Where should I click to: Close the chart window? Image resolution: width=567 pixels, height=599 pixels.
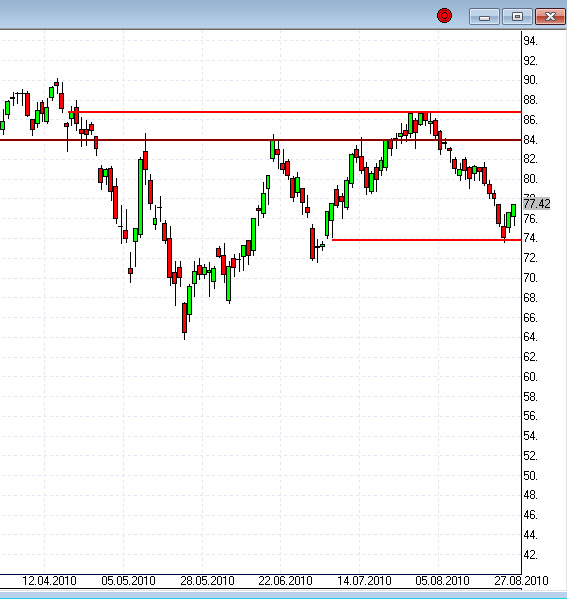550,17
